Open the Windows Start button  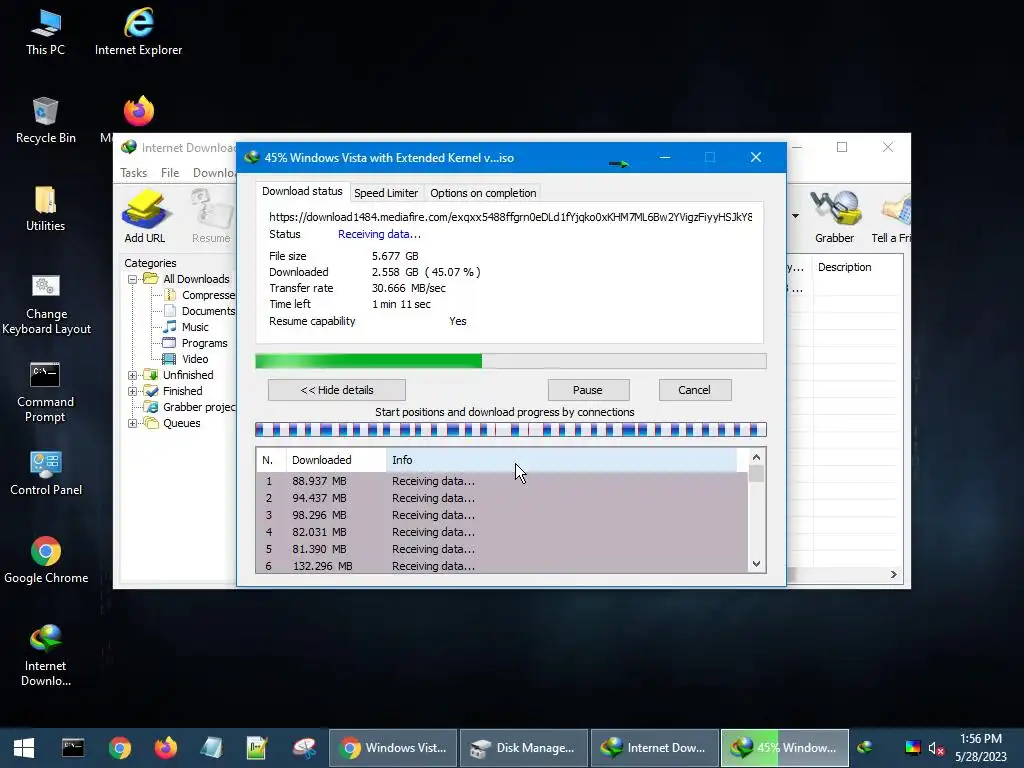[x=24, y=748]
